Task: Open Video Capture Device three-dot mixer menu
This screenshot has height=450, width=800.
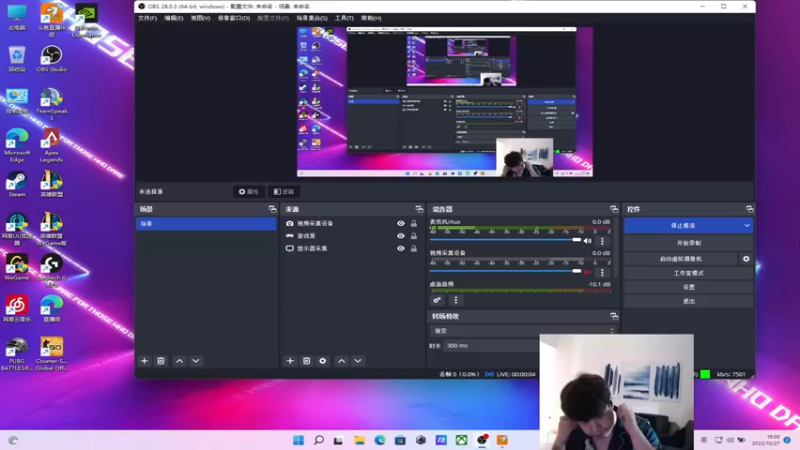Action: pos(602,272)
